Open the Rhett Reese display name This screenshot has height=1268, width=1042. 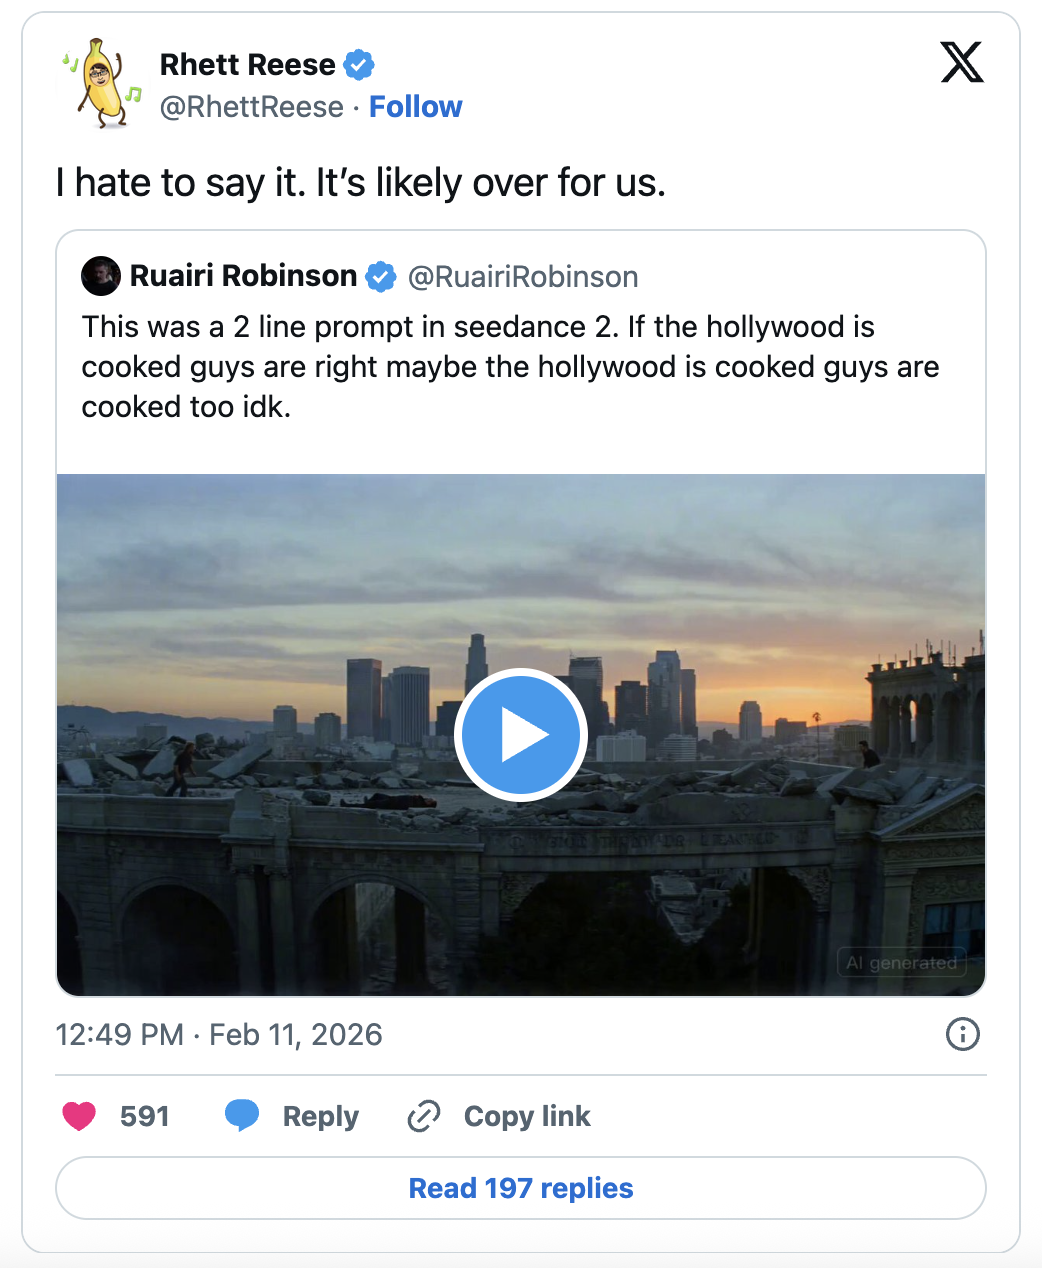[x=248, y=65]
